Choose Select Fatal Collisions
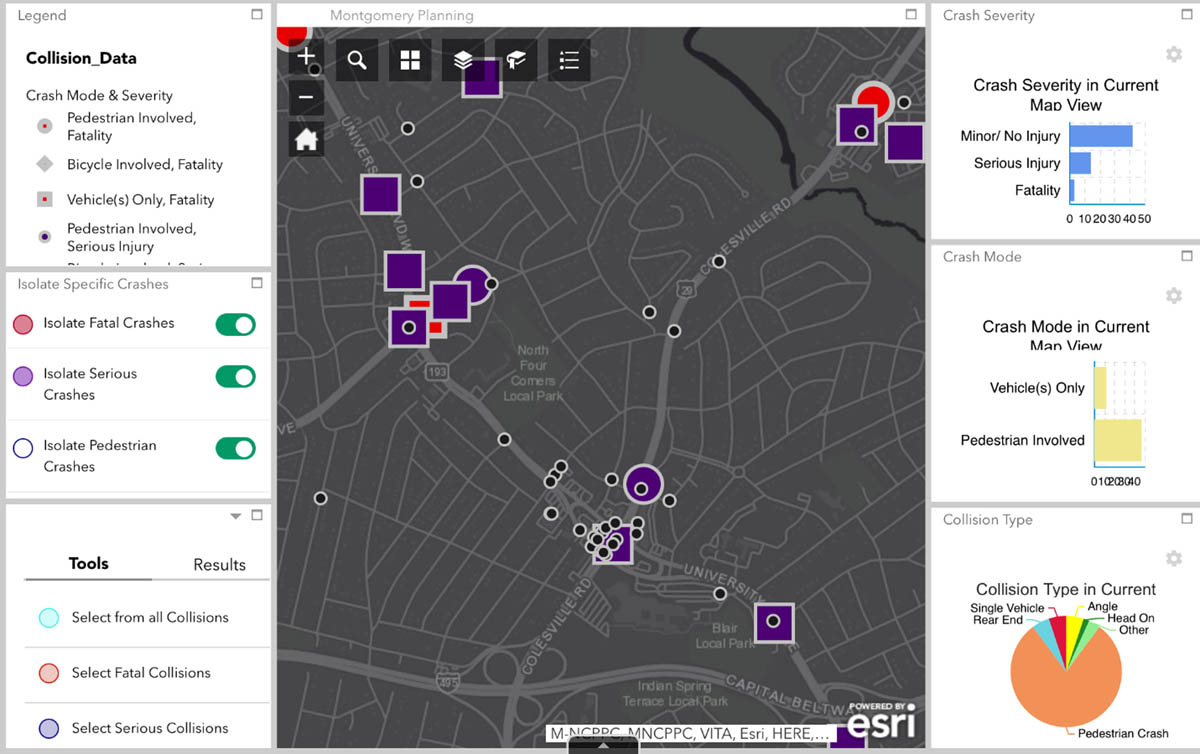 pos(140,673)
